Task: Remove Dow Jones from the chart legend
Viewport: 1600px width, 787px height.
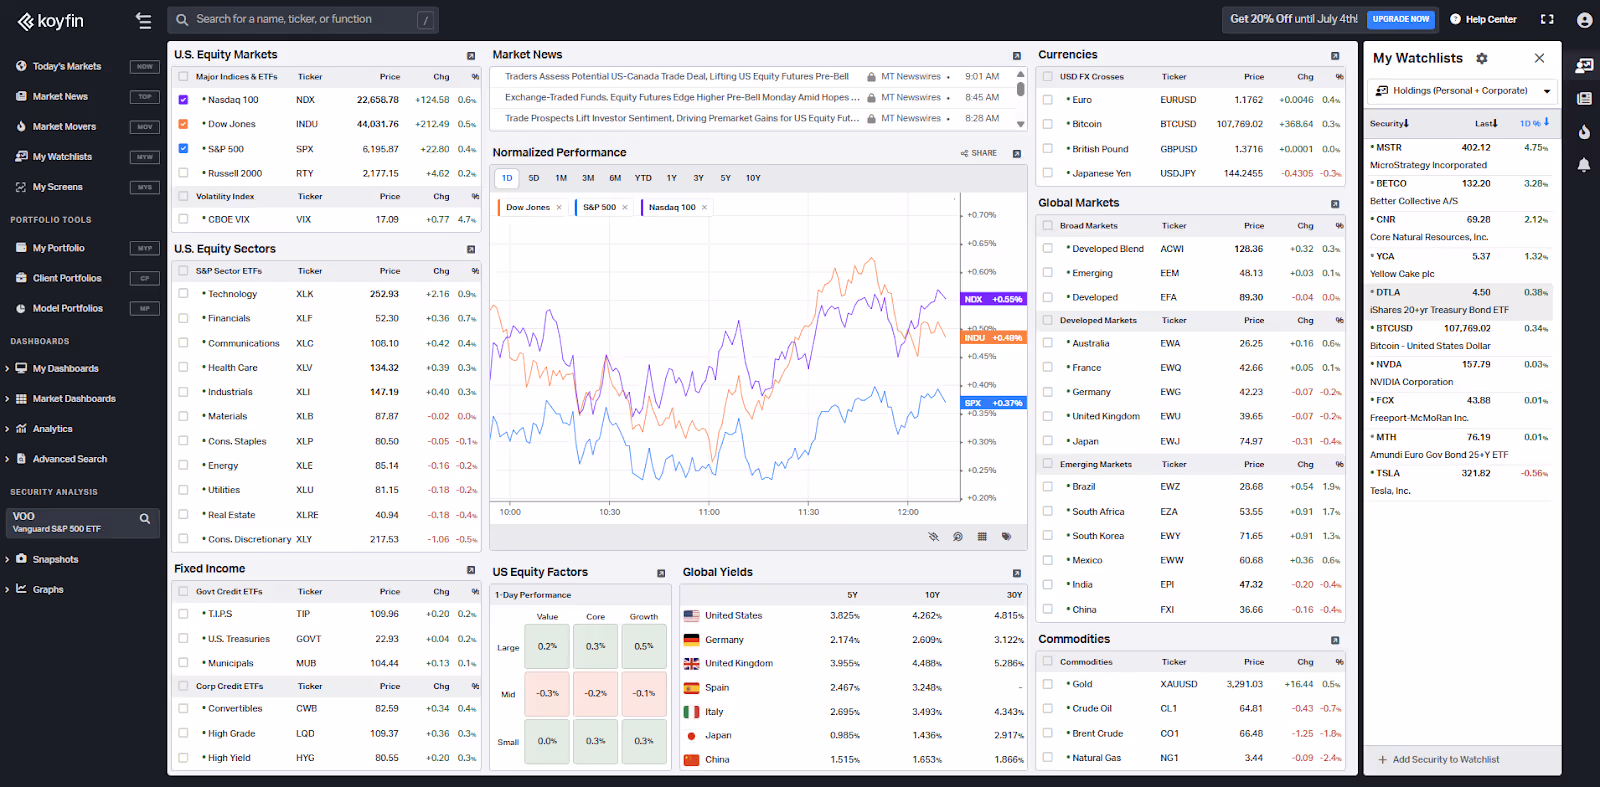Action: (559, 208)
